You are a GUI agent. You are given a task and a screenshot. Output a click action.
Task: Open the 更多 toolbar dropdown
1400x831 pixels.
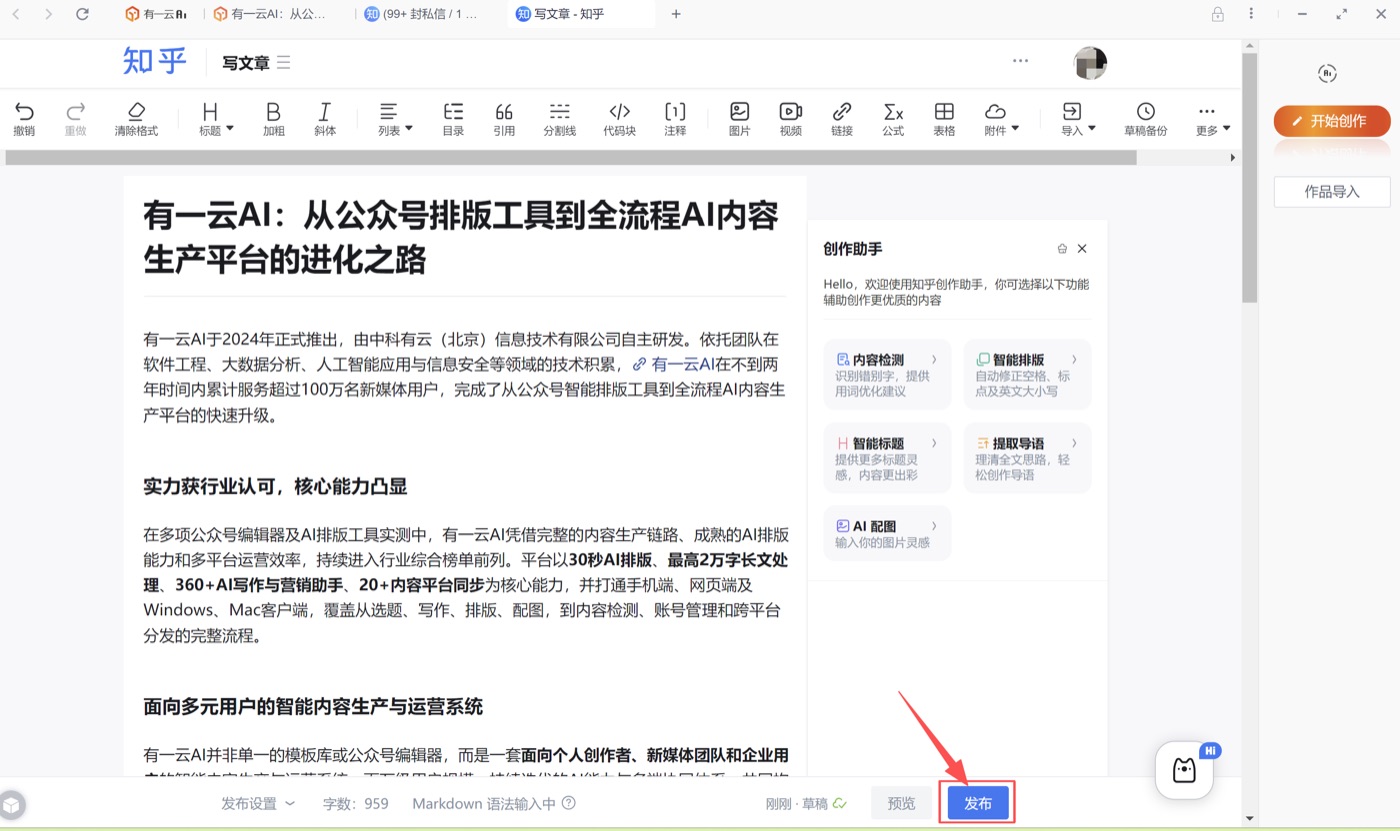click(x=1212, y=119)
